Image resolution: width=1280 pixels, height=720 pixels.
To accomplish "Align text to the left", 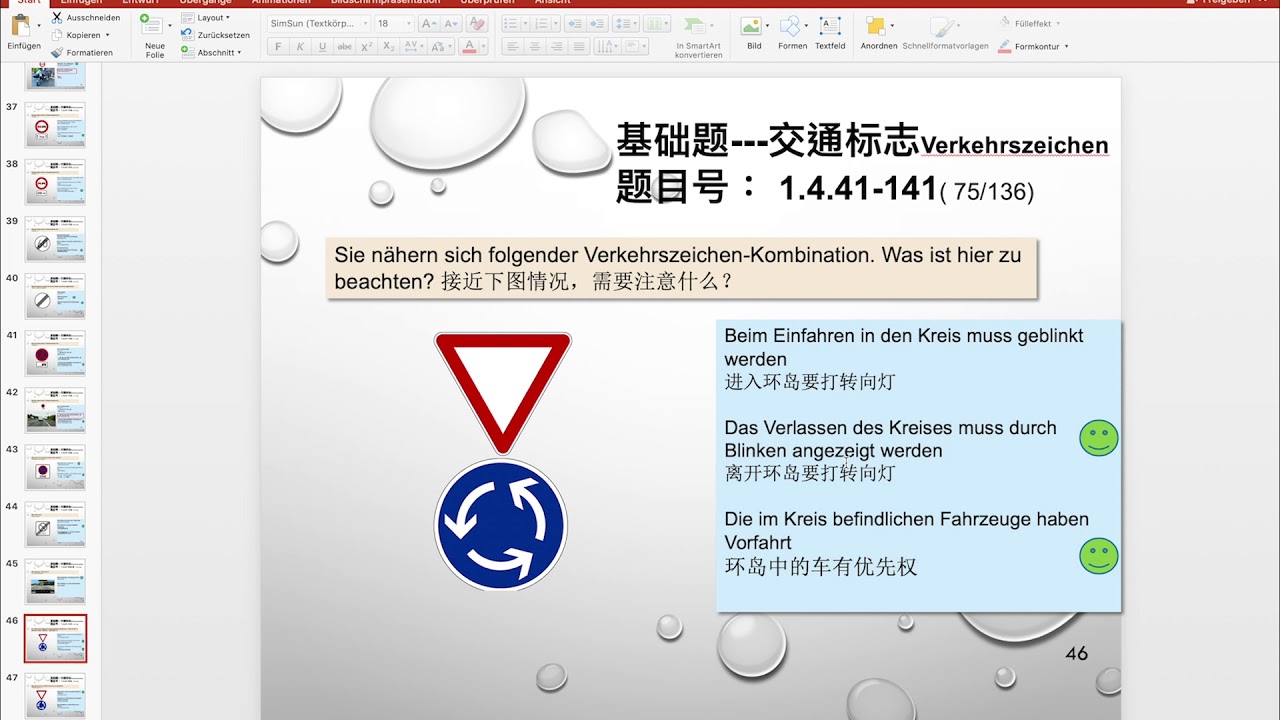I will coord(512,46).
